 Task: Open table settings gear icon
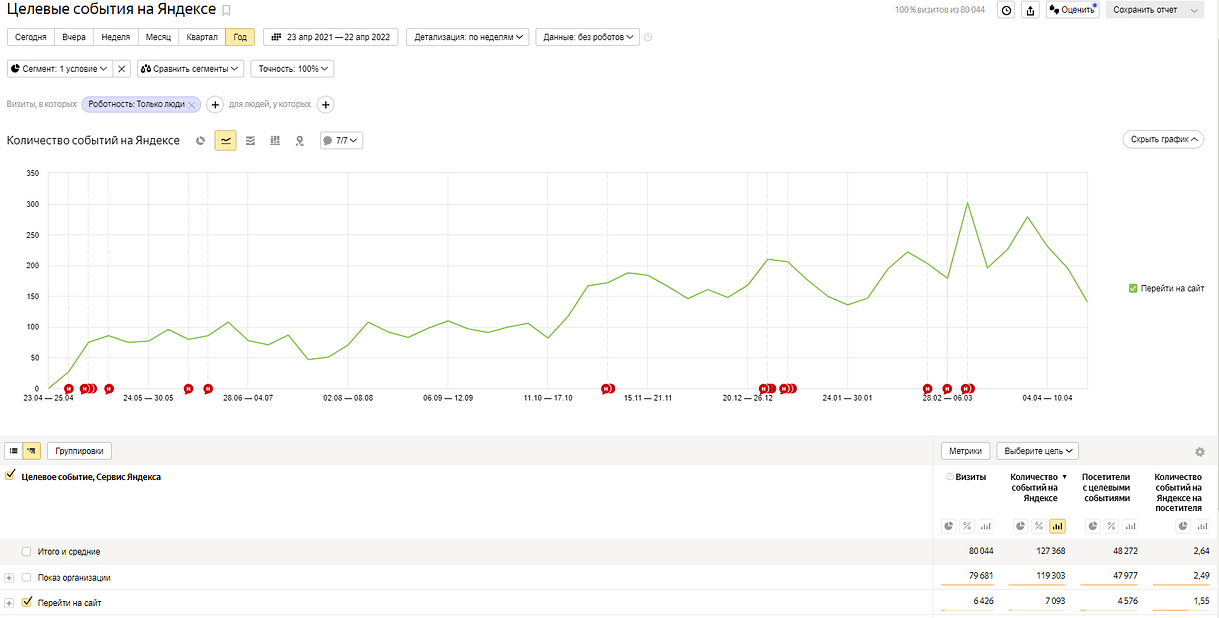coord(1200,452)
